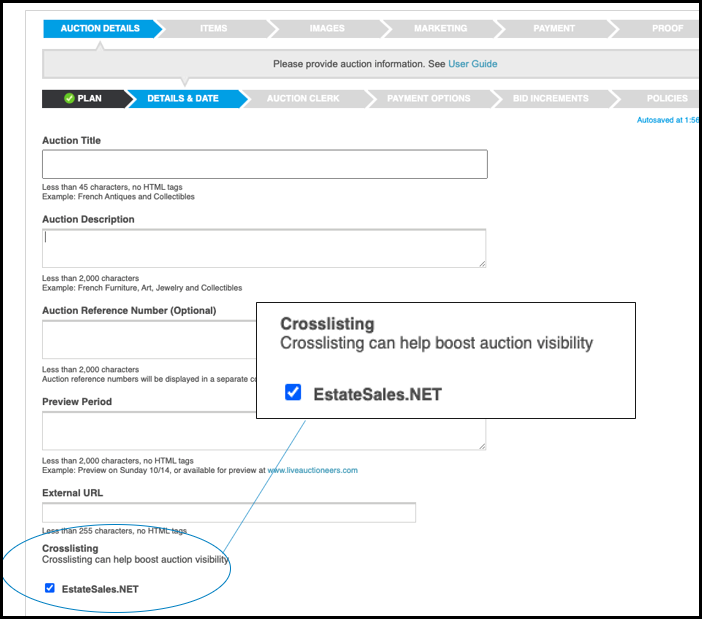
Task: Open the Items step tab
Action: (x=214, y=29)
